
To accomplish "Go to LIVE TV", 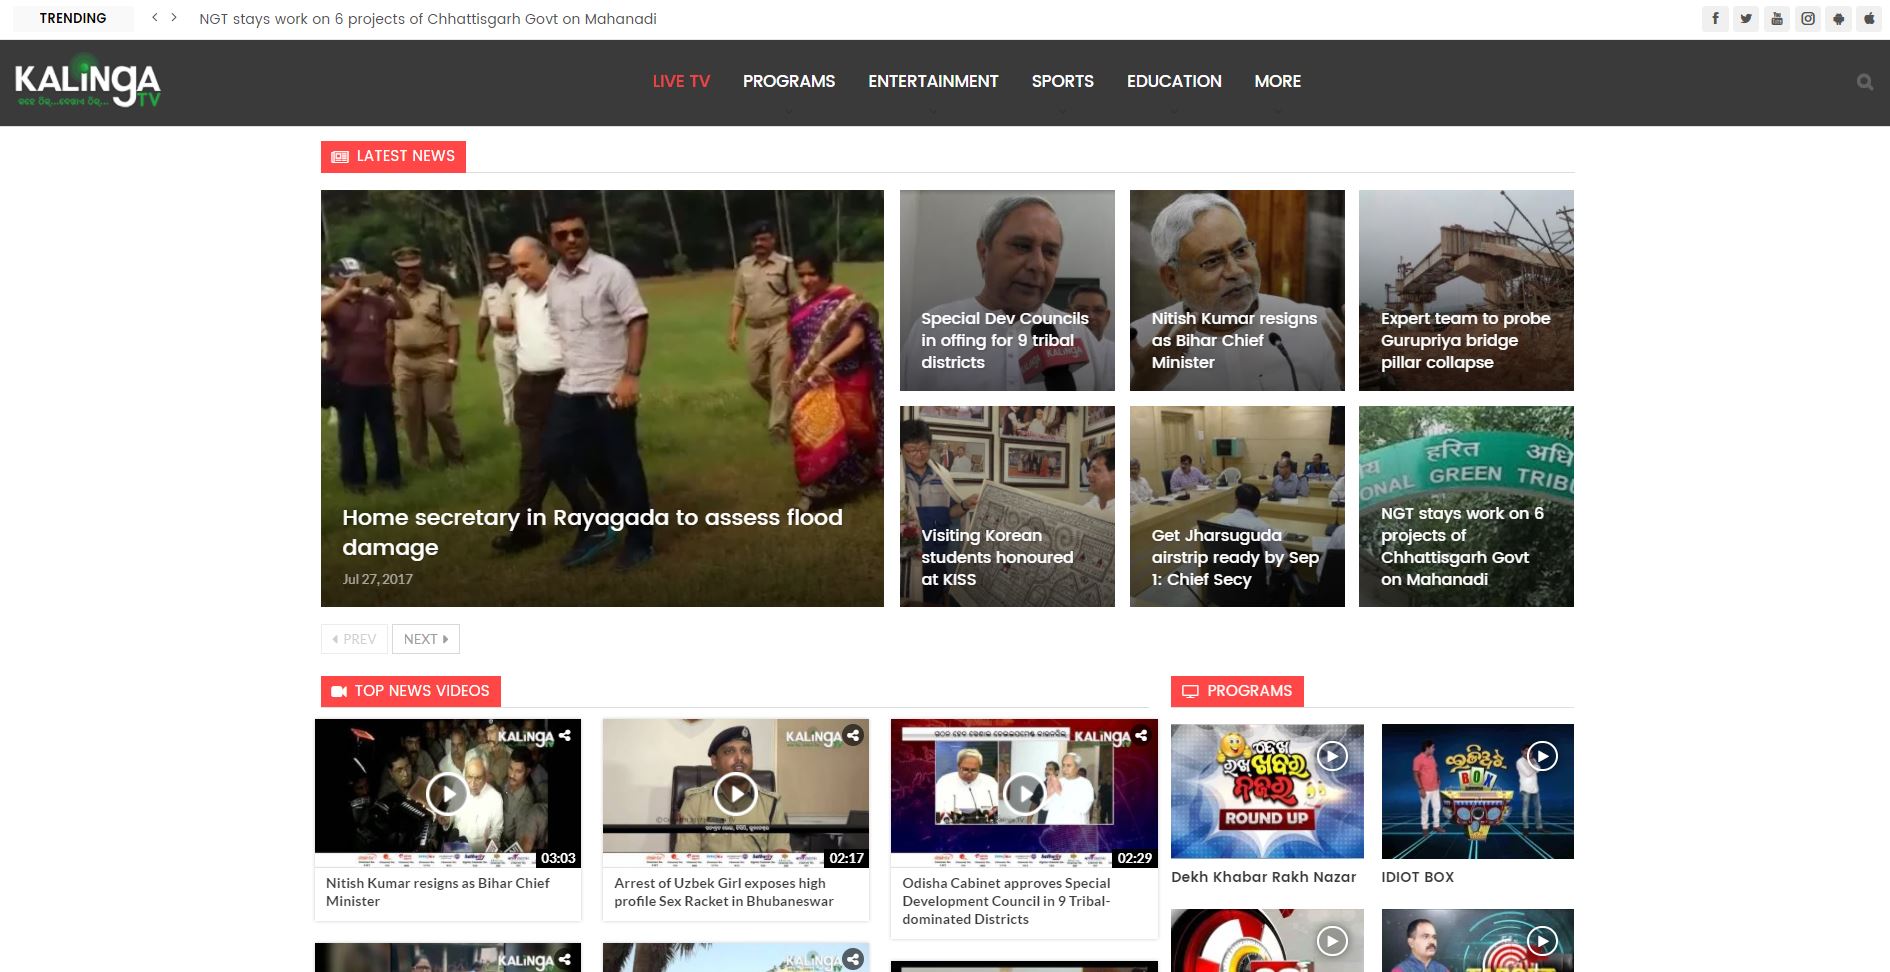I will (x=681, y=81).
